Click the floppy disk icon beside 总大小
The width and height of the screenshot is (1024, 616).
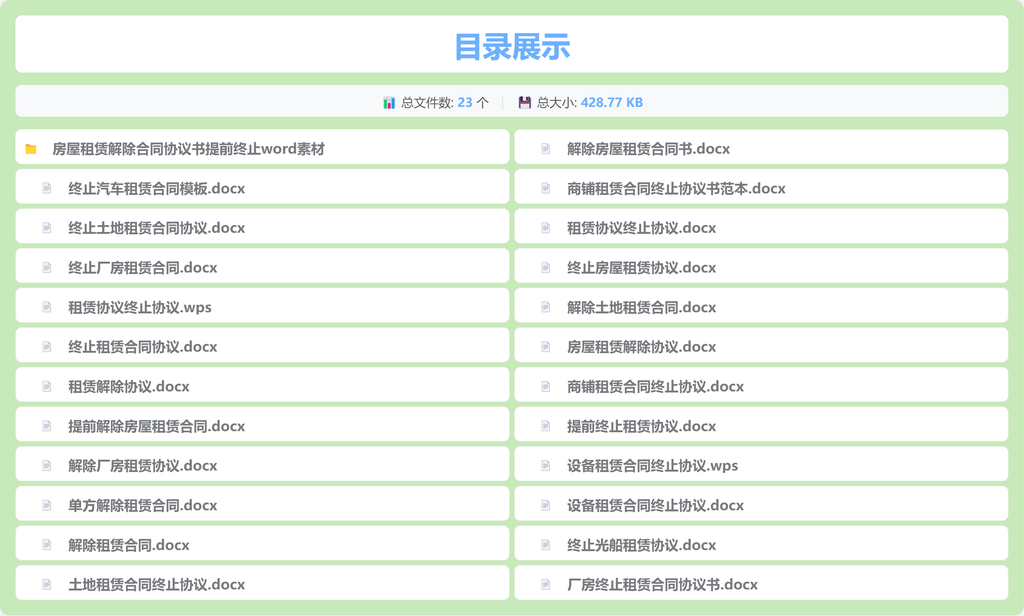(524, 103)
